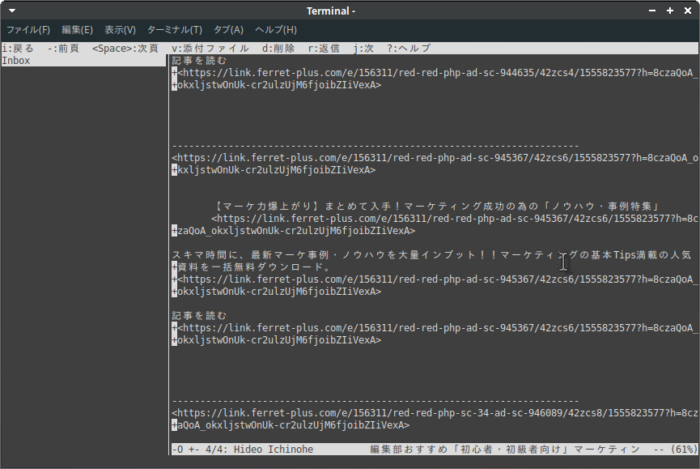Open the ヘルプ(H) menu
This screenshot has height=469, width=700.
click(276, 30)
